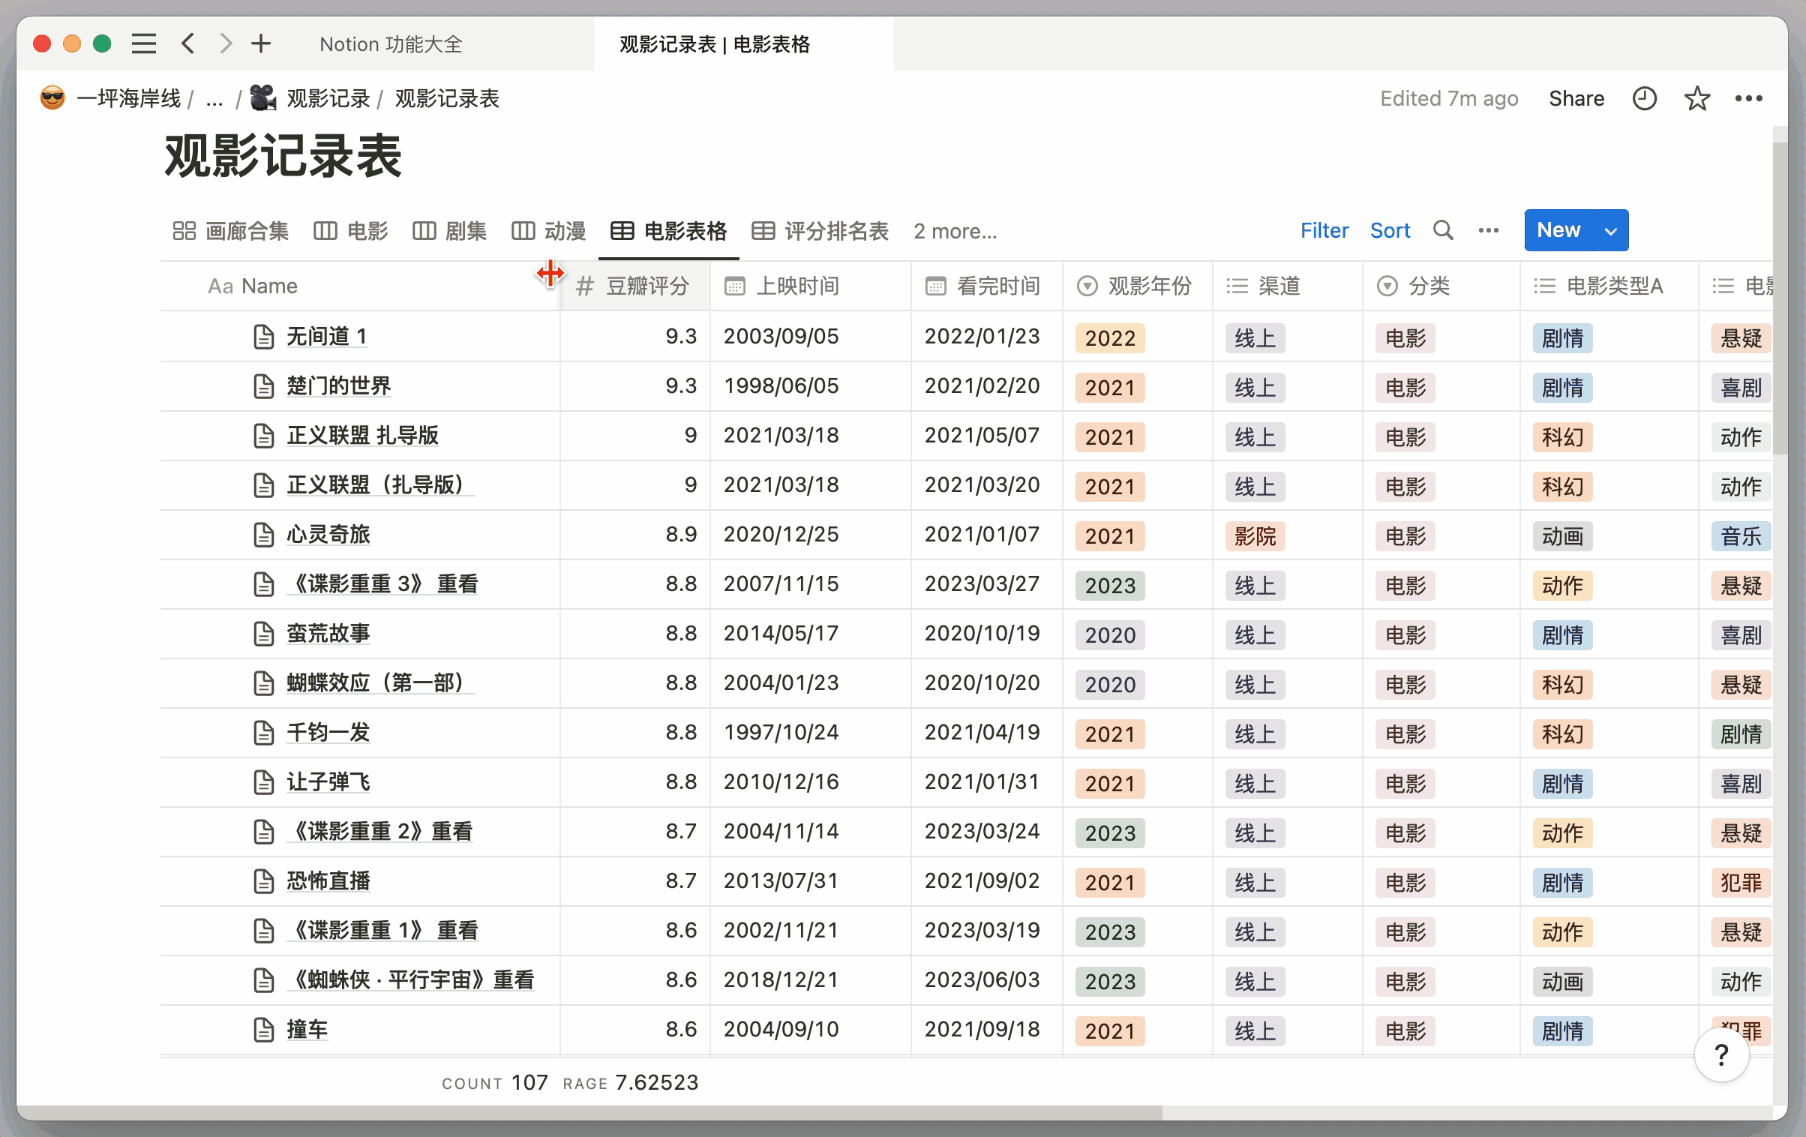
Task: Open page icon for 千钧一发
Action: 264,733
